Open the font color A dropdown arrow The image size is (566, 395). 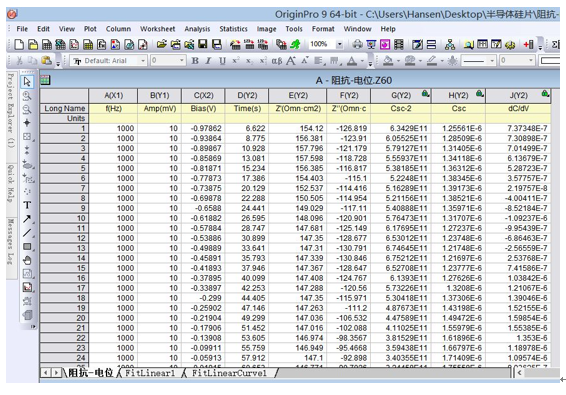tap(362, 61)
